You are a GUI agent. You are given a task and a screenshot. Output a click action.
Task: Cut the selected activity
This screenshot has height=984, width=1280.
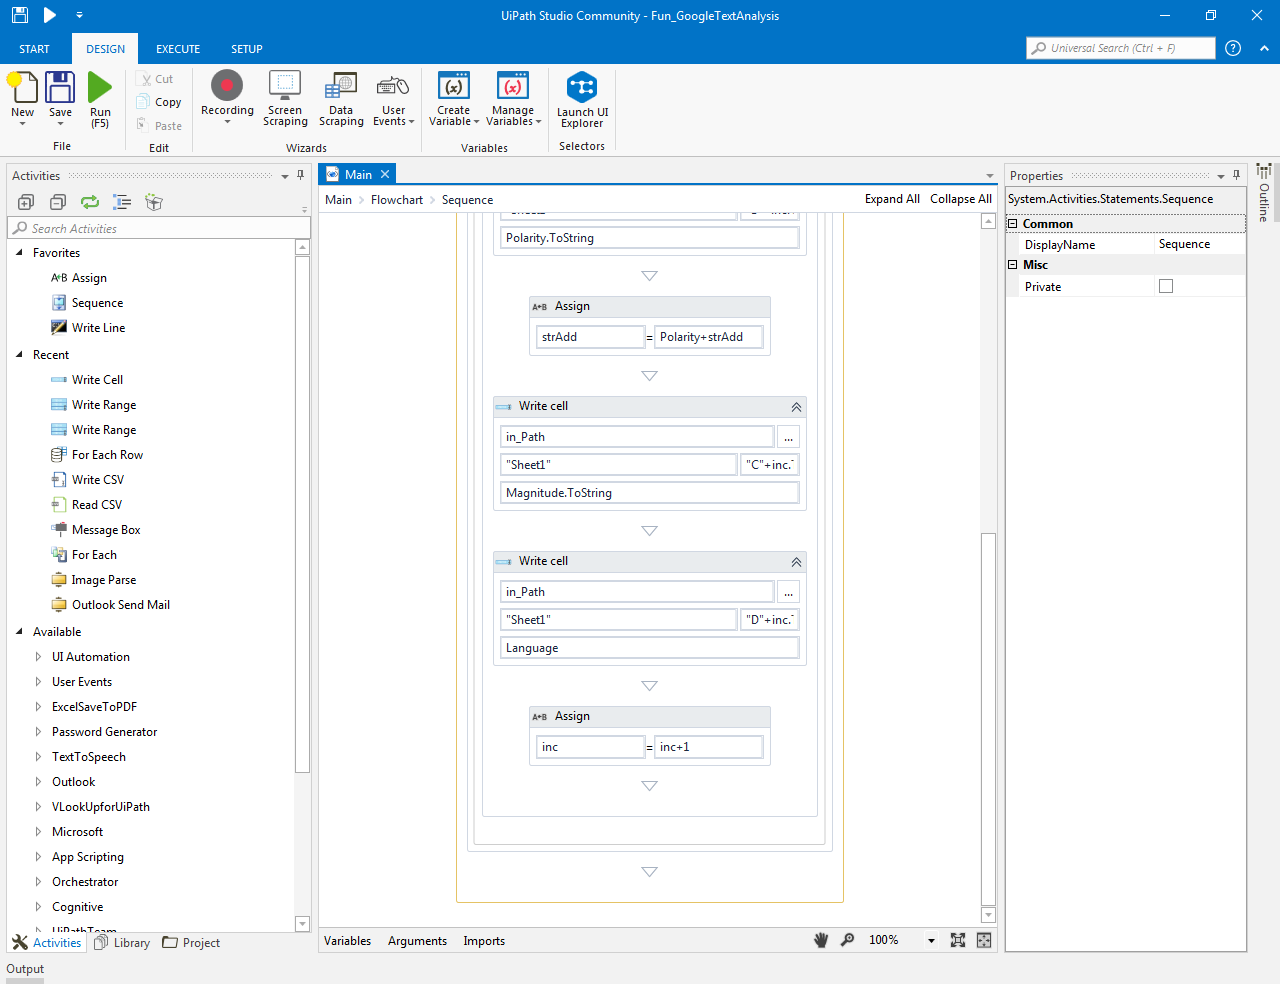157,79
